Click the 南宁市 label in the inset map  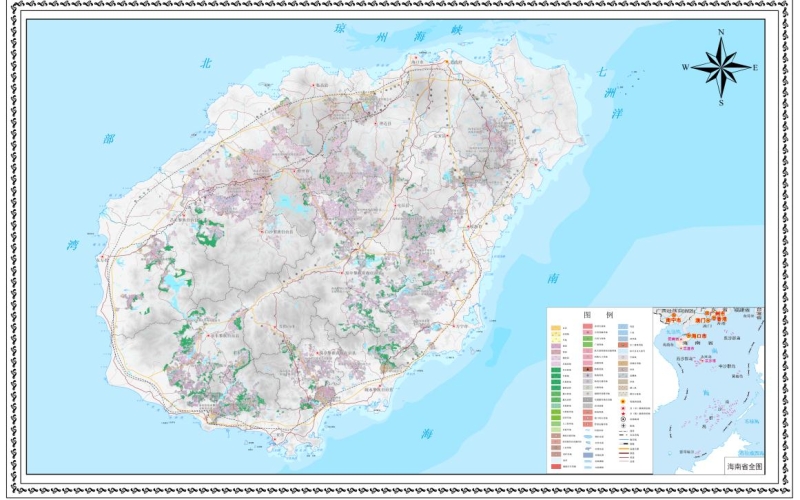point(672,322)
